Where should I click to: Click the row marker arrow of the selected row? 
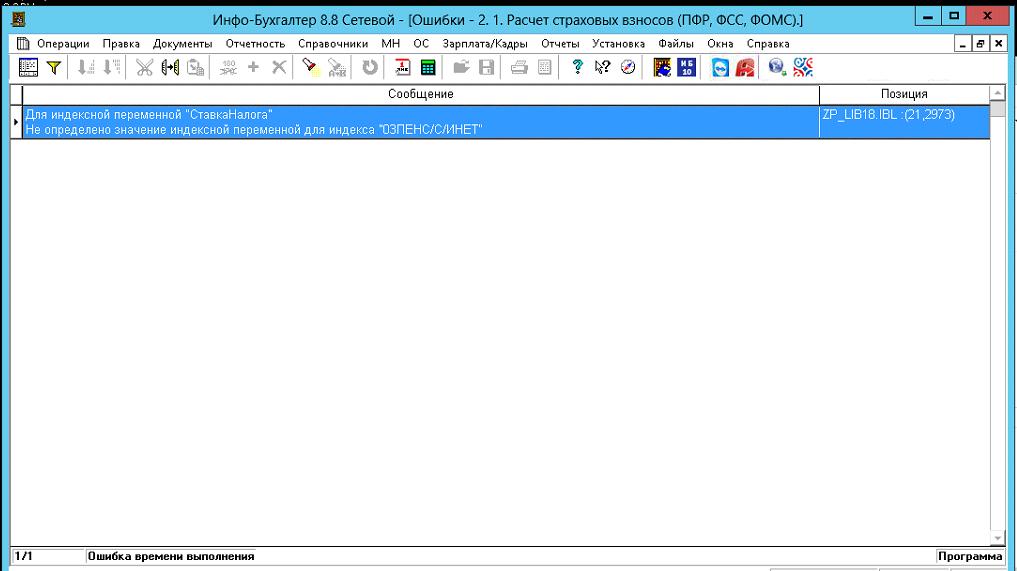click(x=16, y=122)
